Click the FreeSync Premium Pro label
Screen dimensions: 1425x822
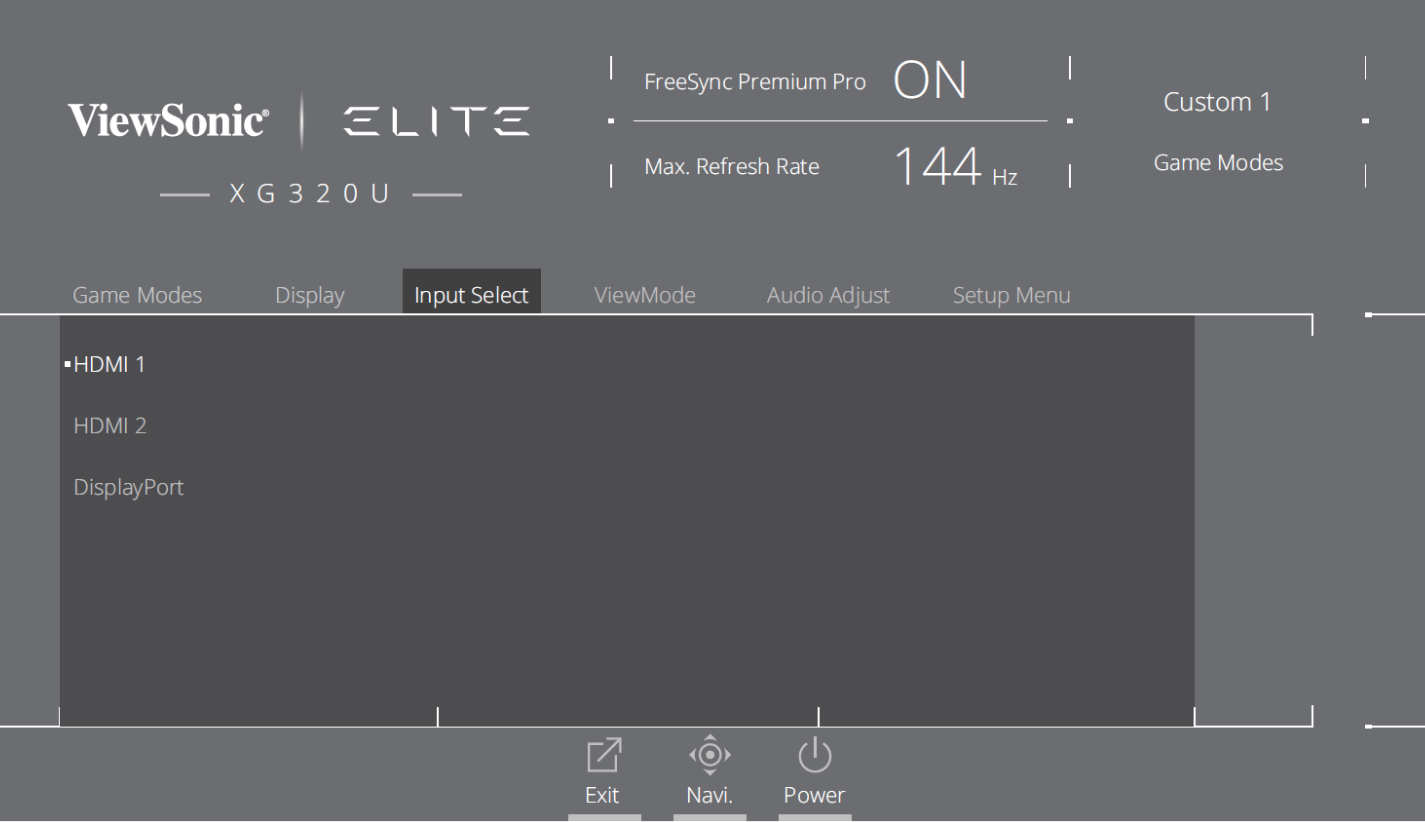(755, 82)
